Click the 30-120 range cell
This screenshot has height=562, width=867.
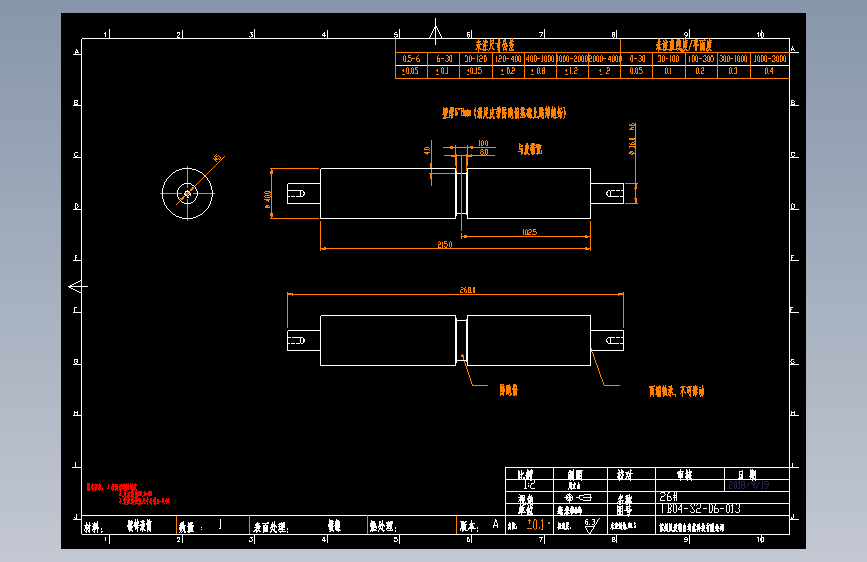click(476, 59)
